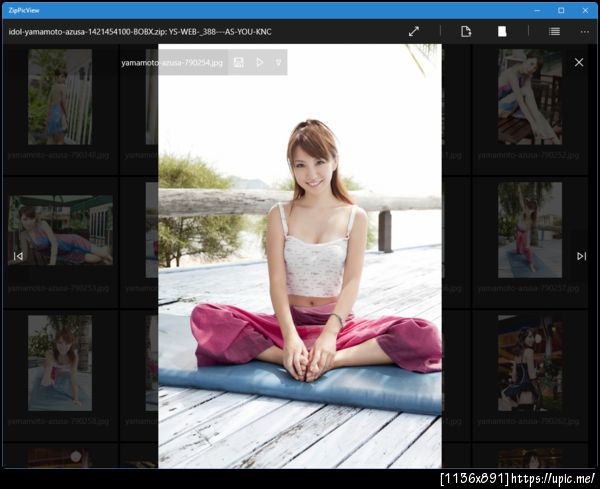Open the three-dots more options menu
600x489 pixels.
585,32
